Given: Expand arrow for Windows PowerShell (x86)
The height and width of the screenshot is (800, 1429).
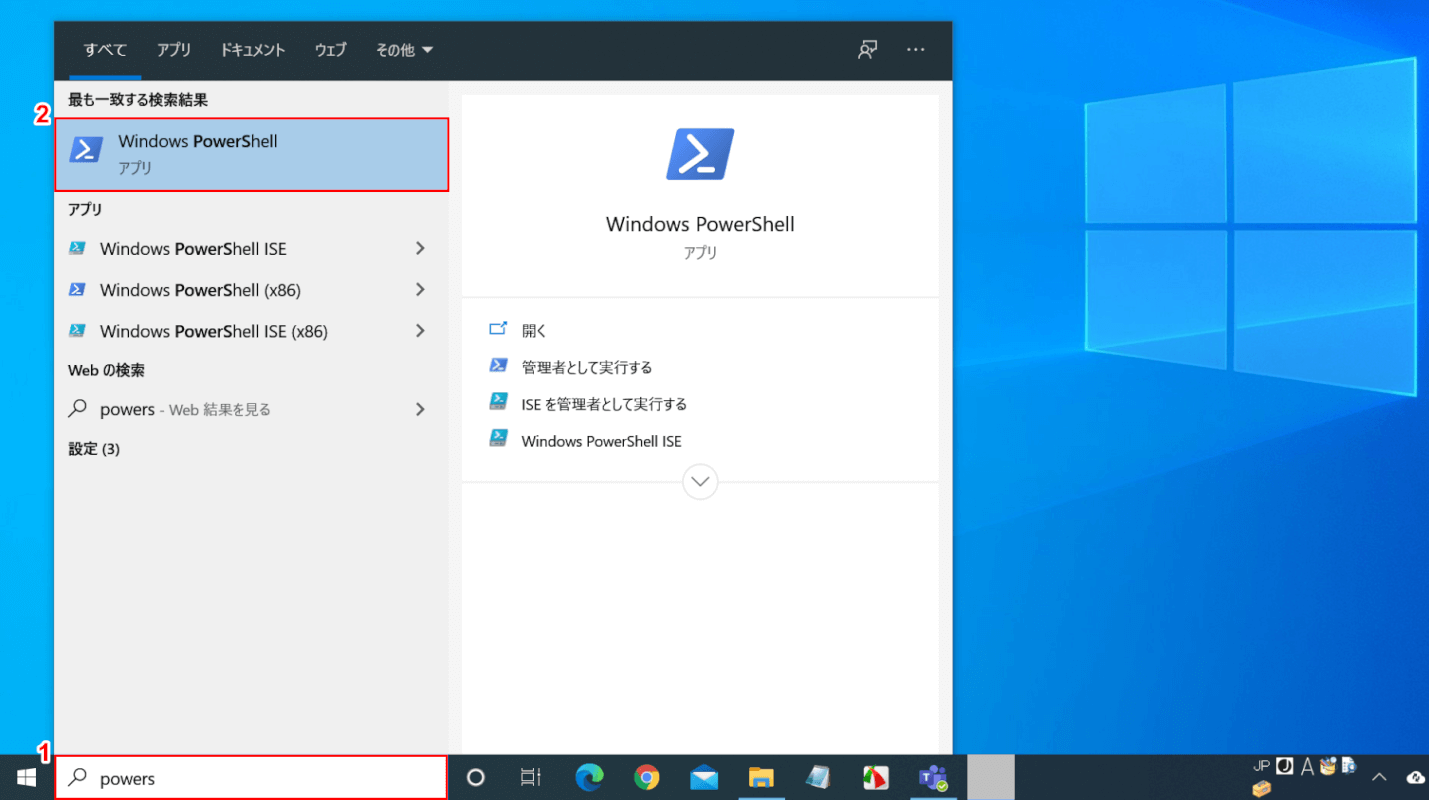Looking at the screenshot, I should pyautogui.click(x=420, y=289).
